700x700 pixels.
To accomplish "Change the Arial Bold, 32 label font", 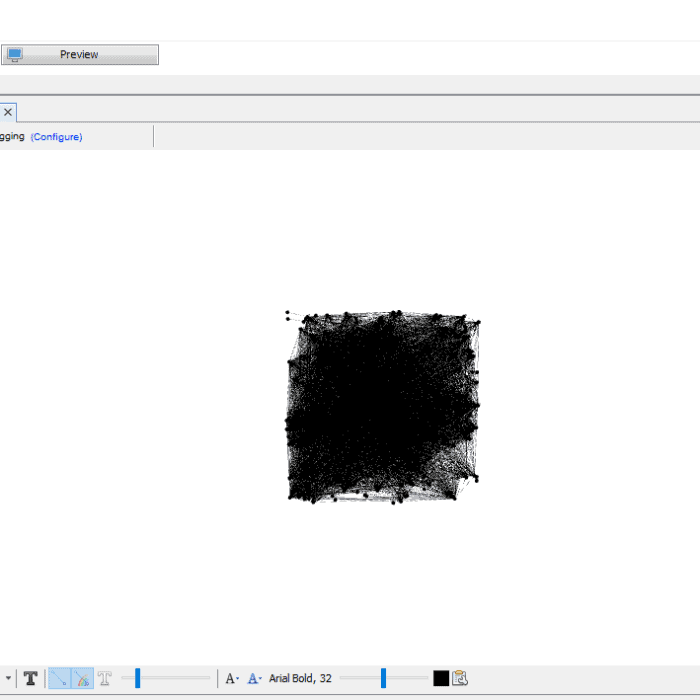I will tap(300, 678).
